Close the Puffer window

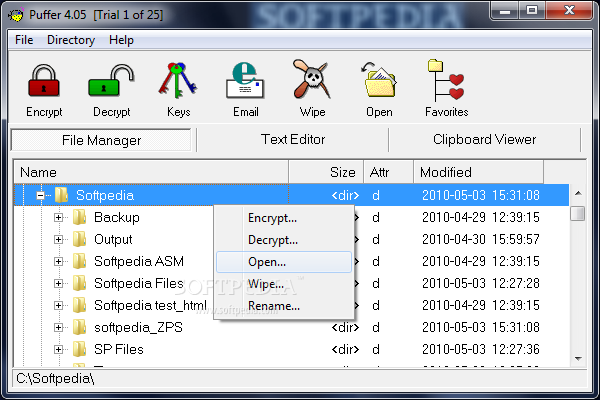(x=569, y=10)
